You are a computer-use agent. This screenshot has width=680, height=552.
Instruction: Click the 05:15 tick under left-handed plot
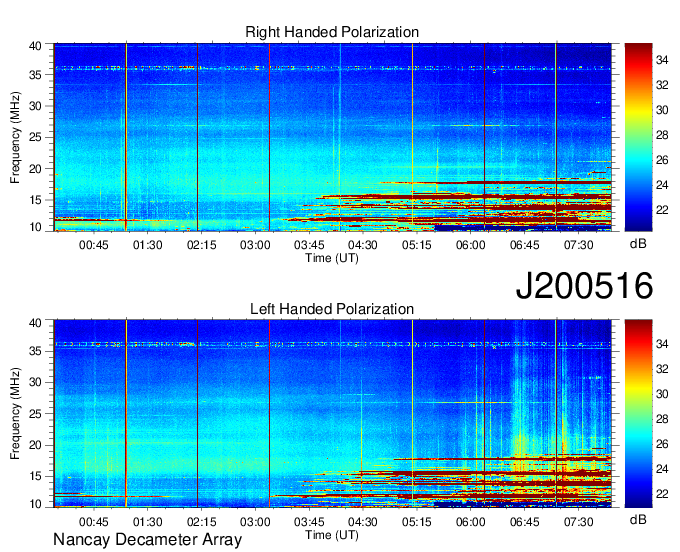coord(417,522)
